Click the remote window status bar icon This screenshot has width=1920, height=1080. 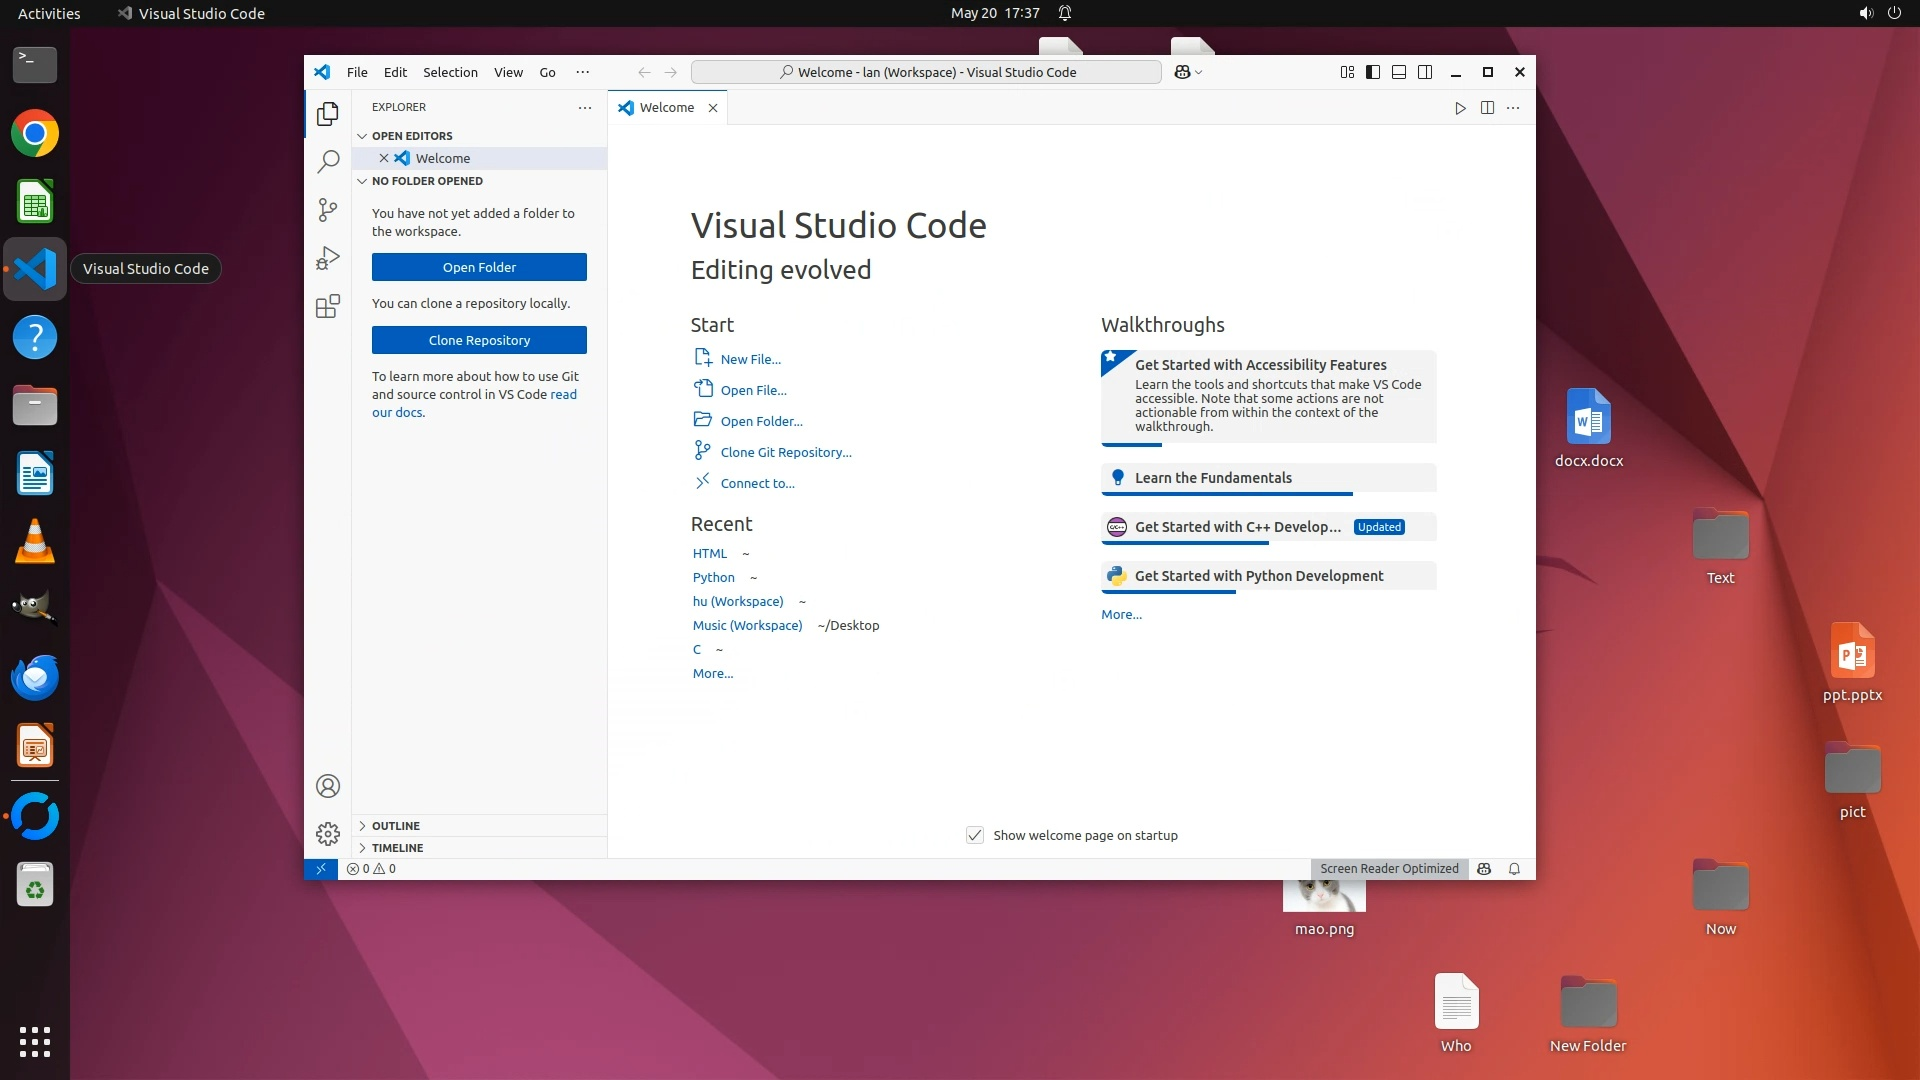(320, 869)
